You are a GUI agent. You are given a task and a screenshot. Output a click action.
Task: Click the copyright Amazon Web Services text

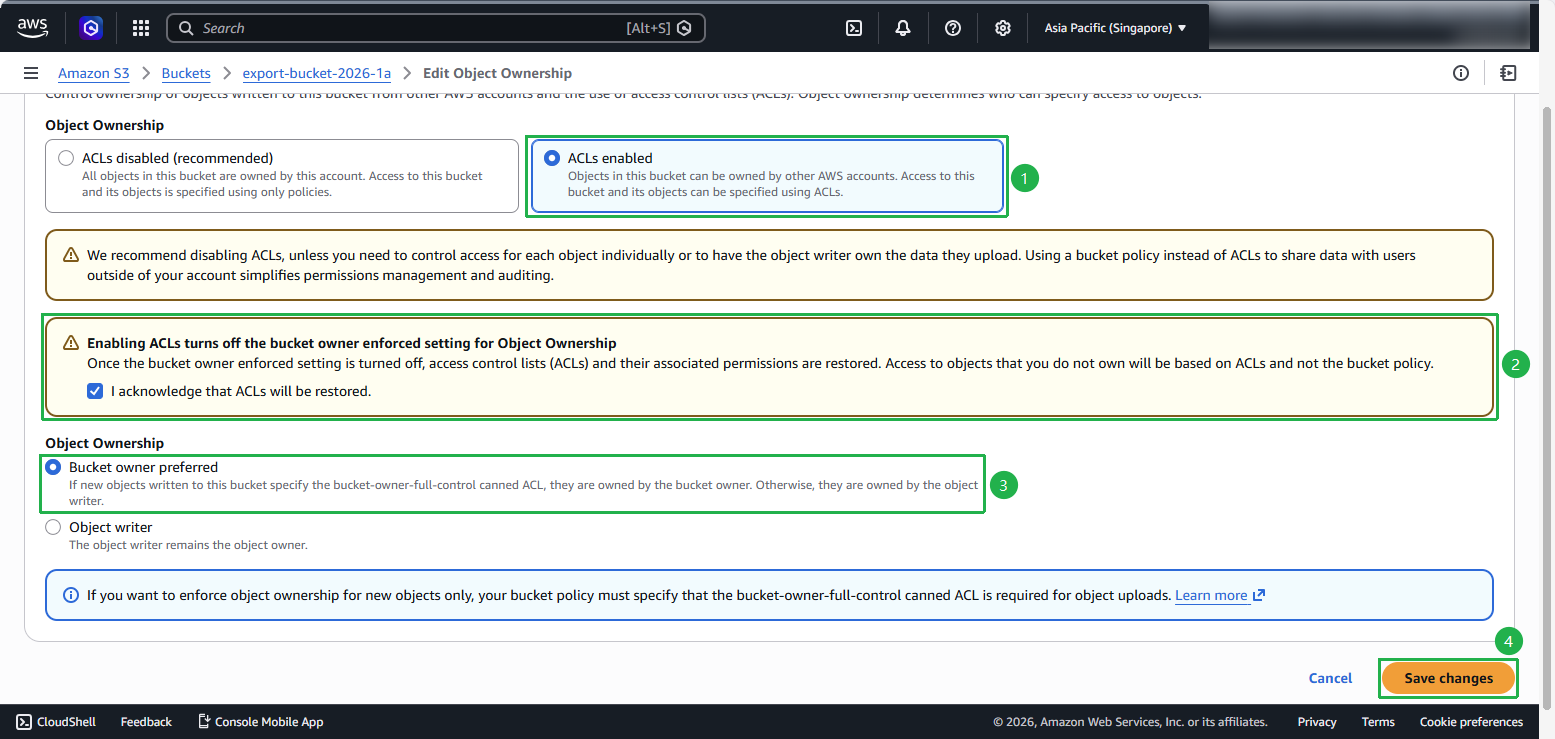[1130, 722]
